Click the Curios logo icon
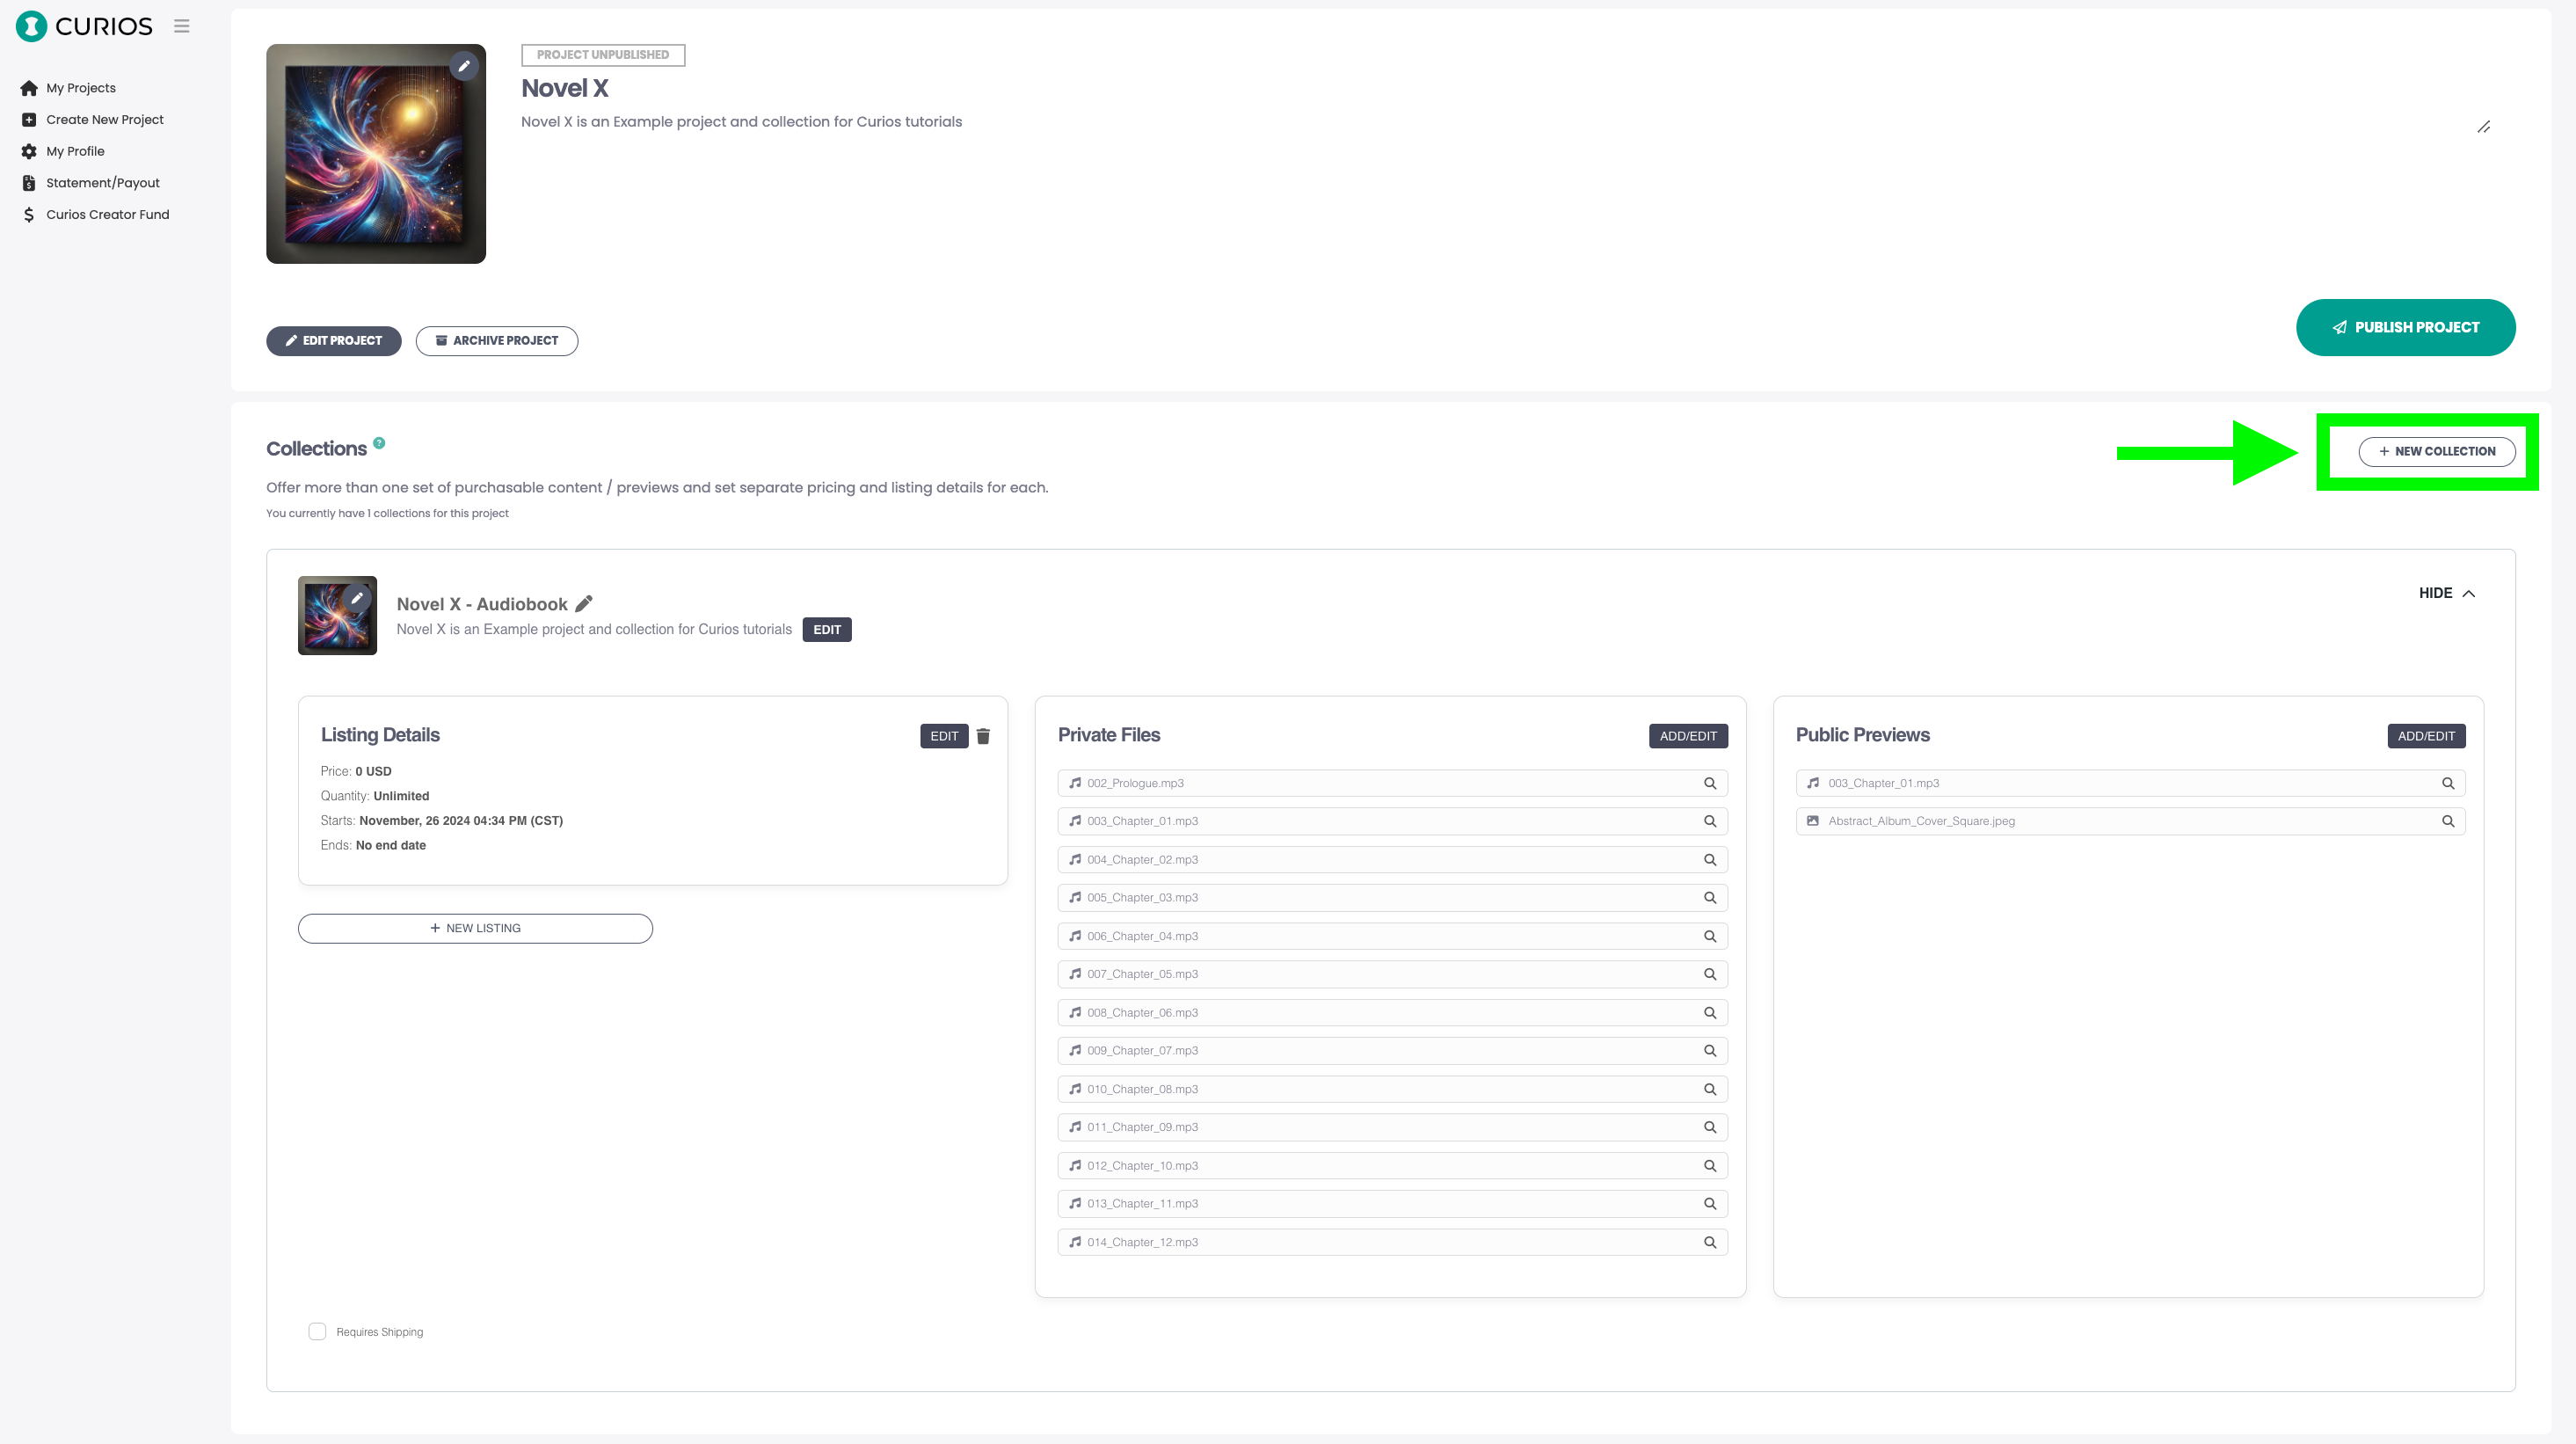Image resolution: width=2576 pixels, height=1444 pixels. 31,26
